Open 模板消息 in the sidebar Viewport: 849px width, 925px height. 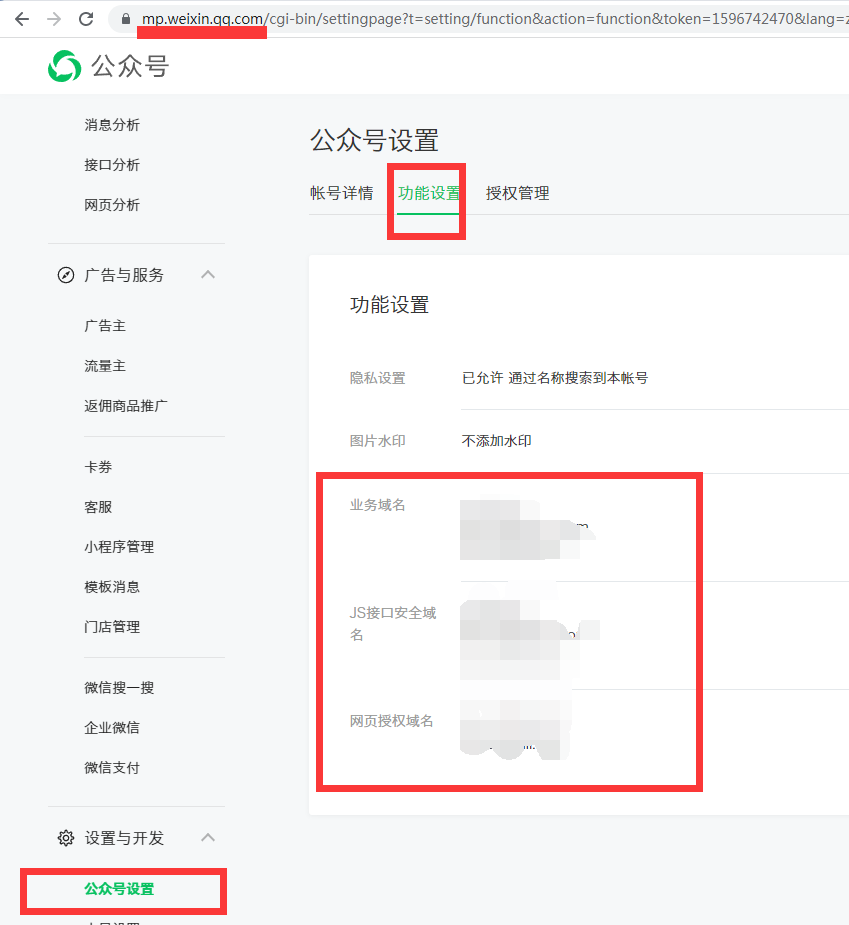pyautogui.click(x=112, y=587)
